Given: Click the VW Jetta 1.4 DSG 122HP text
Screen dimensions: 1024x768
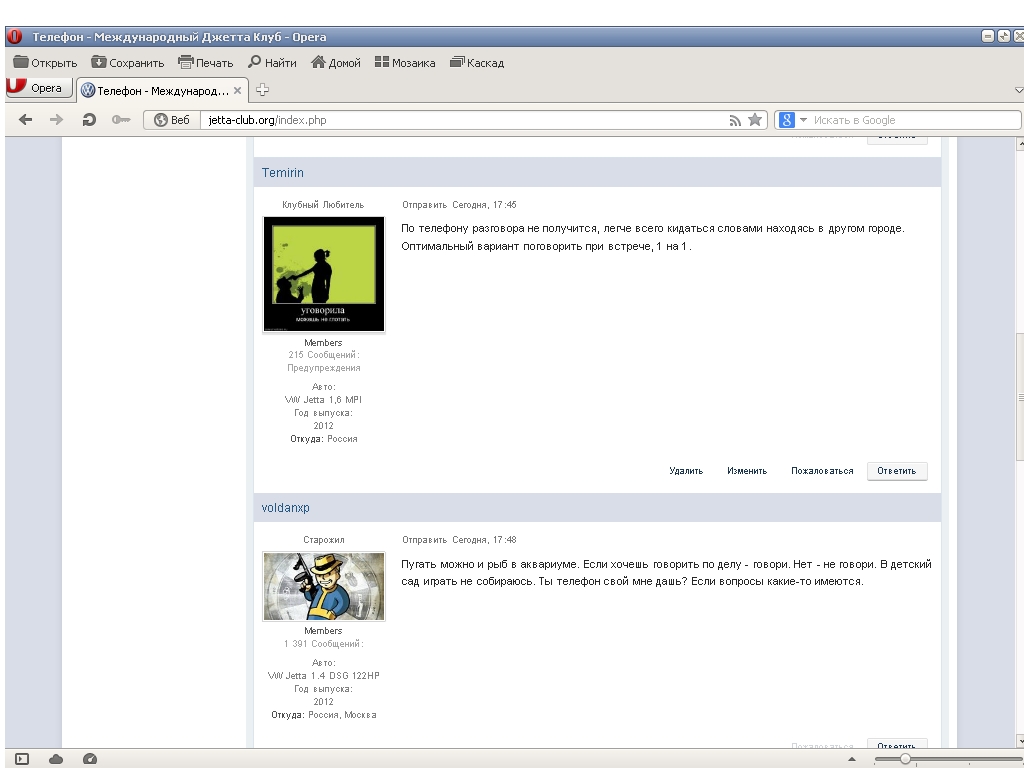Looking at the screenshot, I should click(324, 675).
